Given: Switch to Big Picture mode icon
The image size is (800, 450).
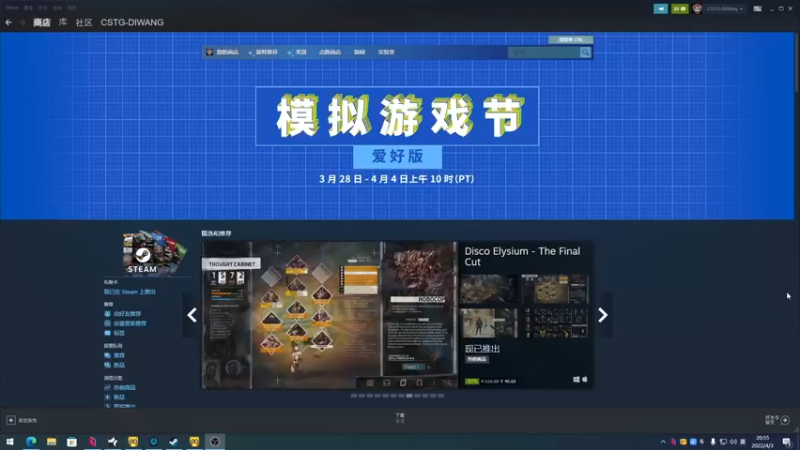Looking at the screenshot, I should pyautogui.click(x=758, y=9).
